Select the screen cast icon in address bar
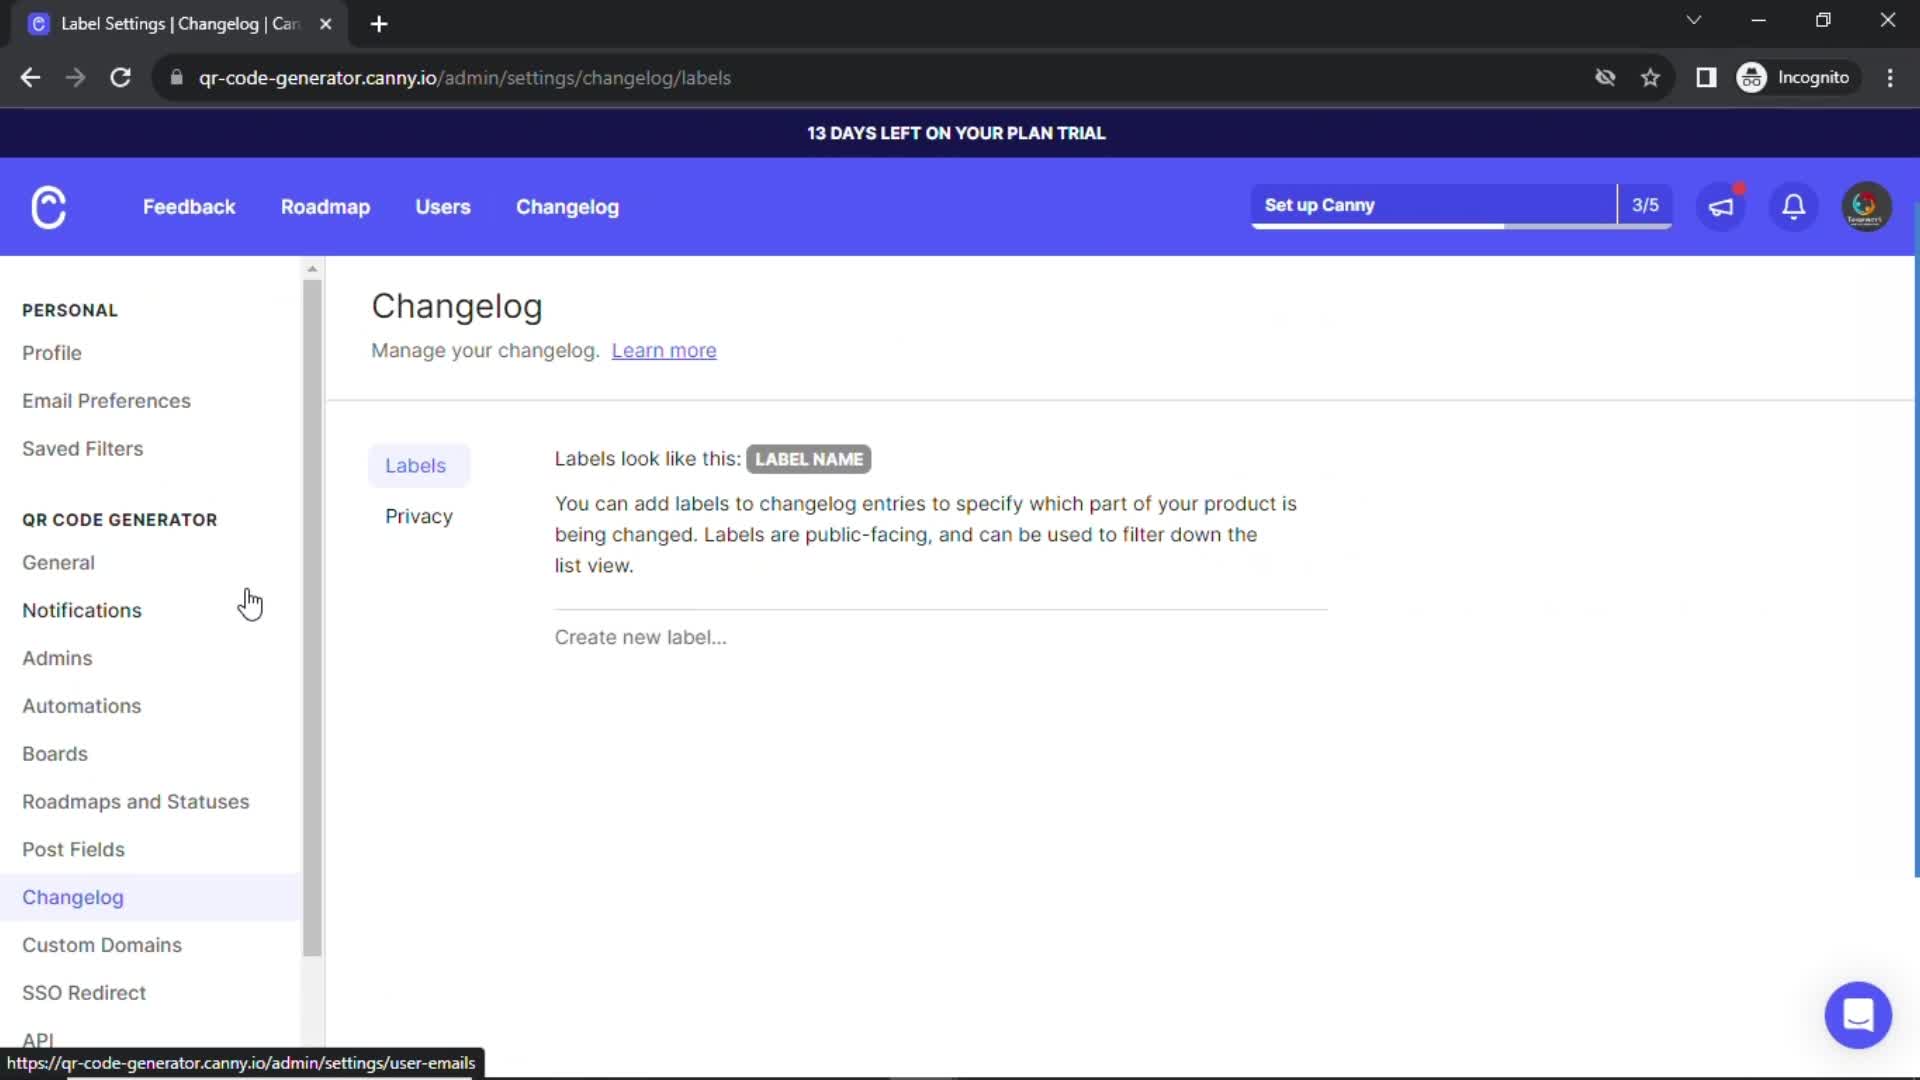 click(x=1706, y=78)
